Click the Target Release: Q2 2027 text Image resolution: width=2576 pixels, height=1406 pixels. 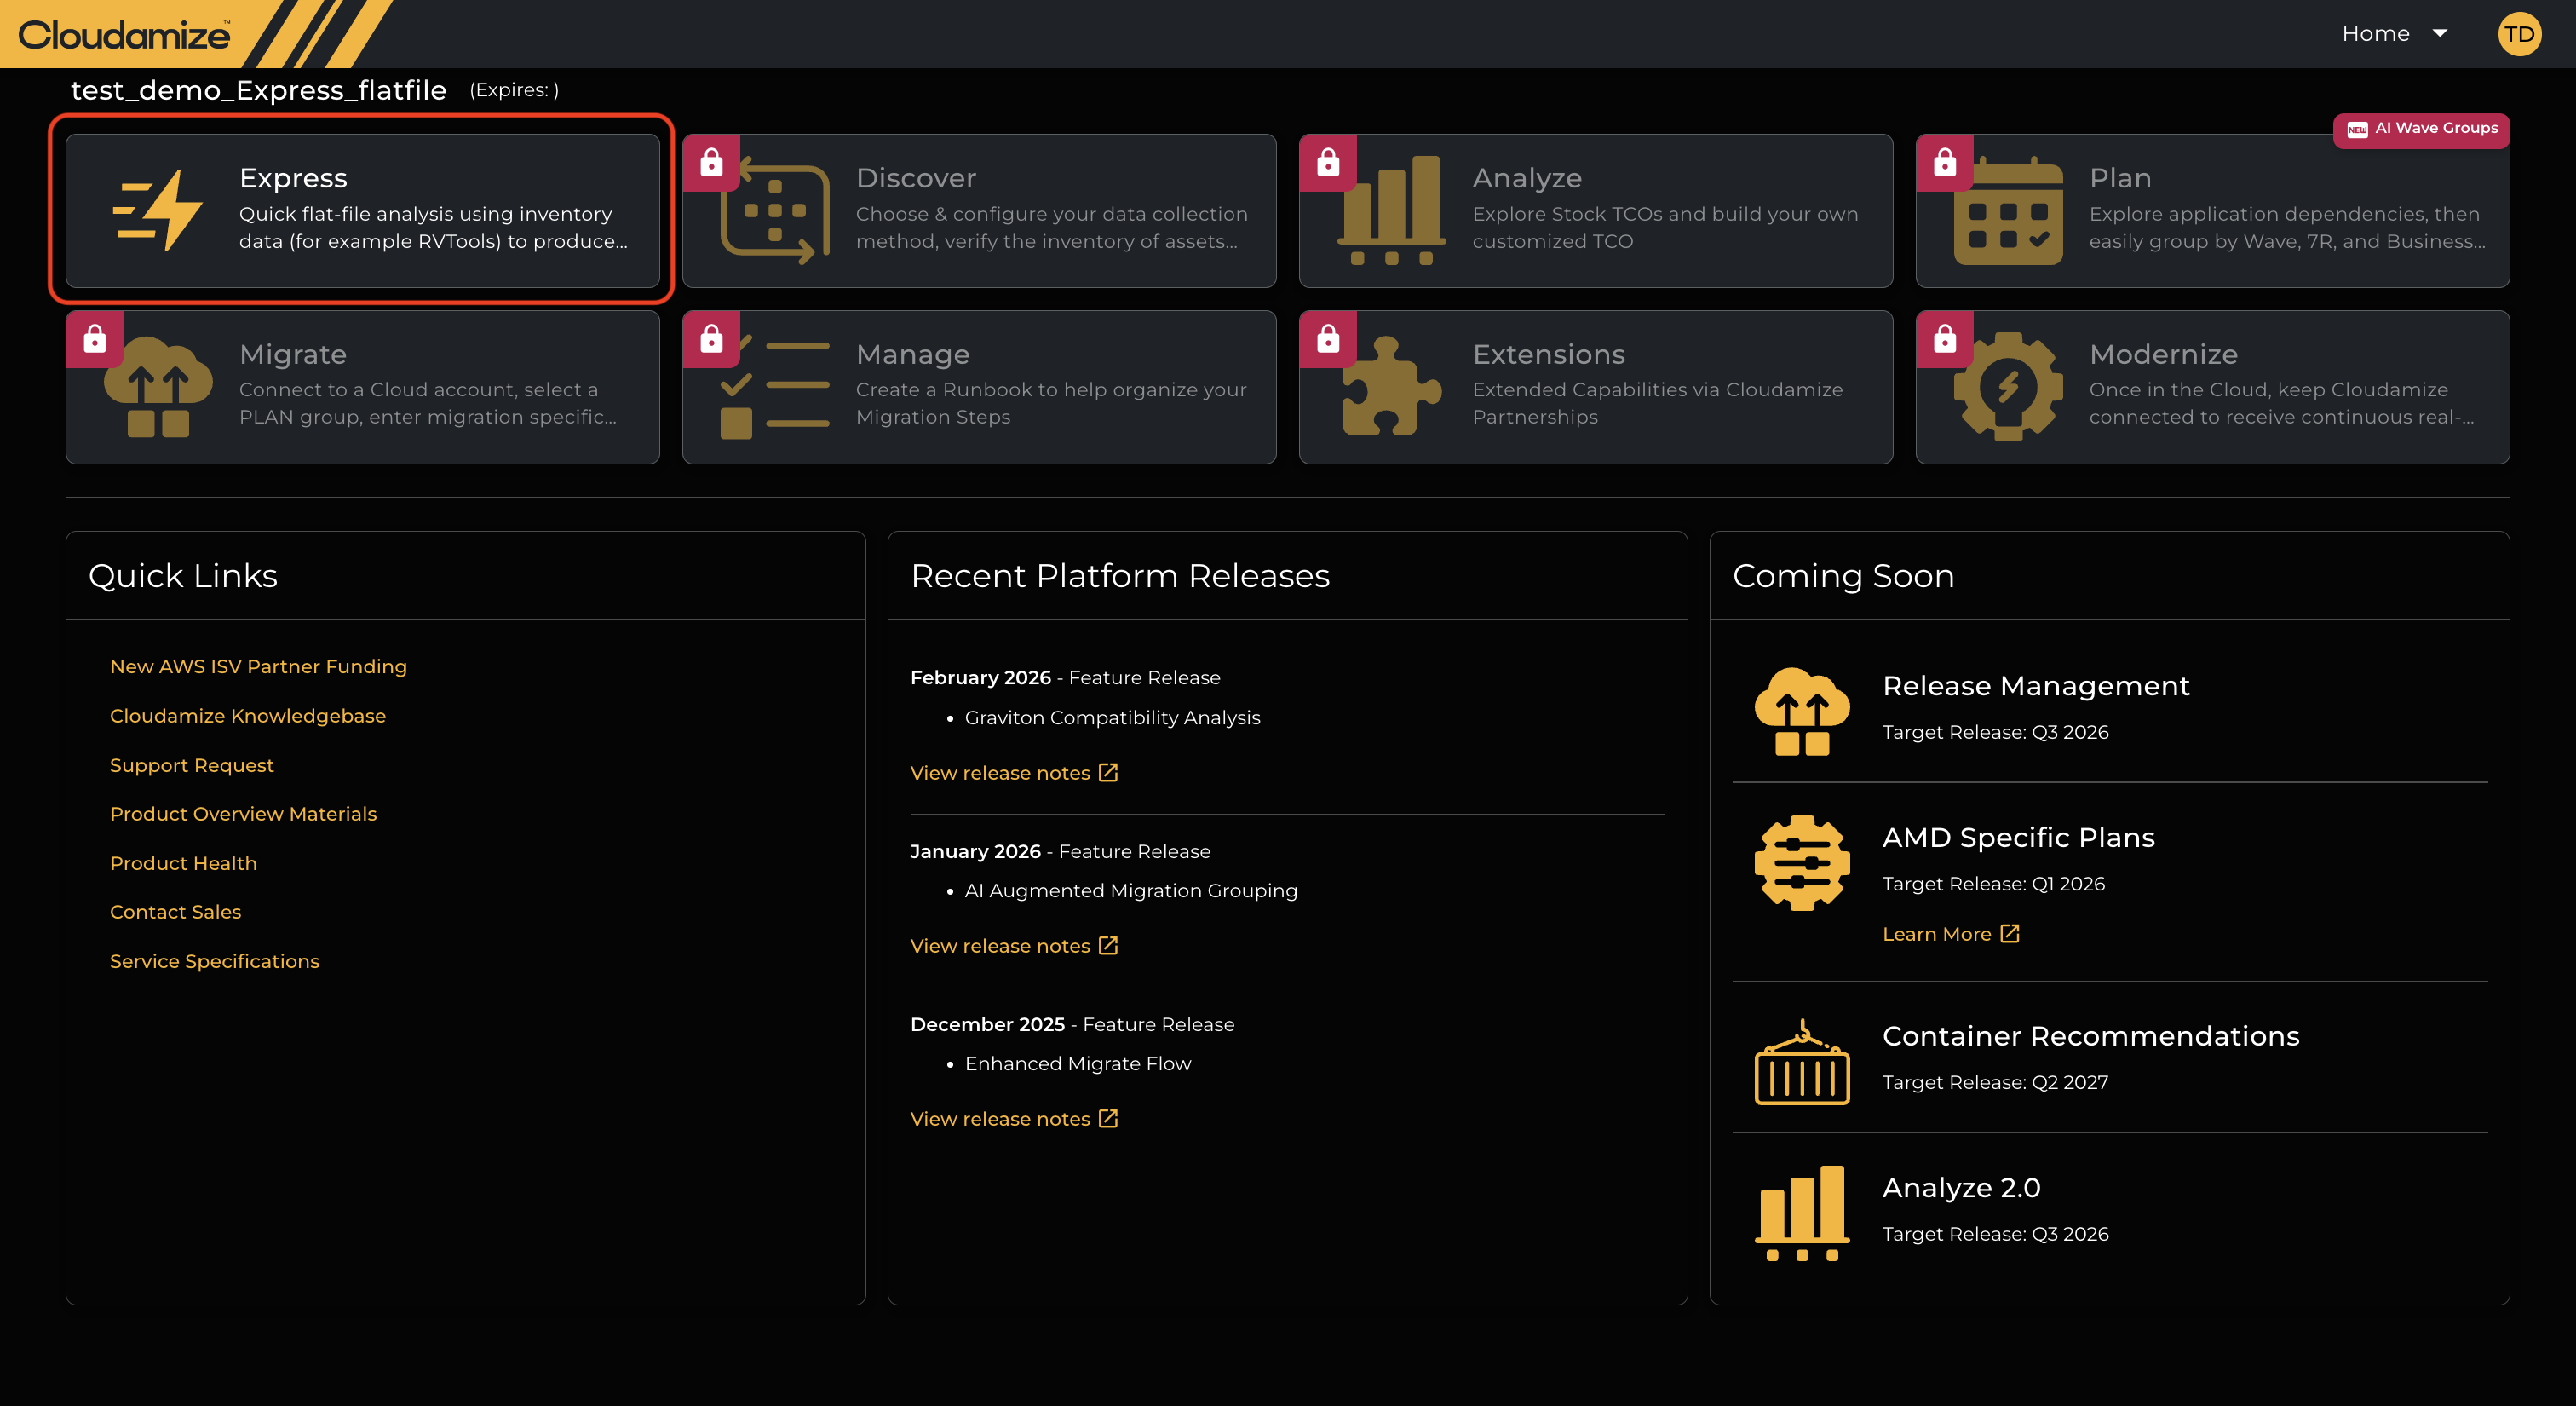coord(1995,1083)
